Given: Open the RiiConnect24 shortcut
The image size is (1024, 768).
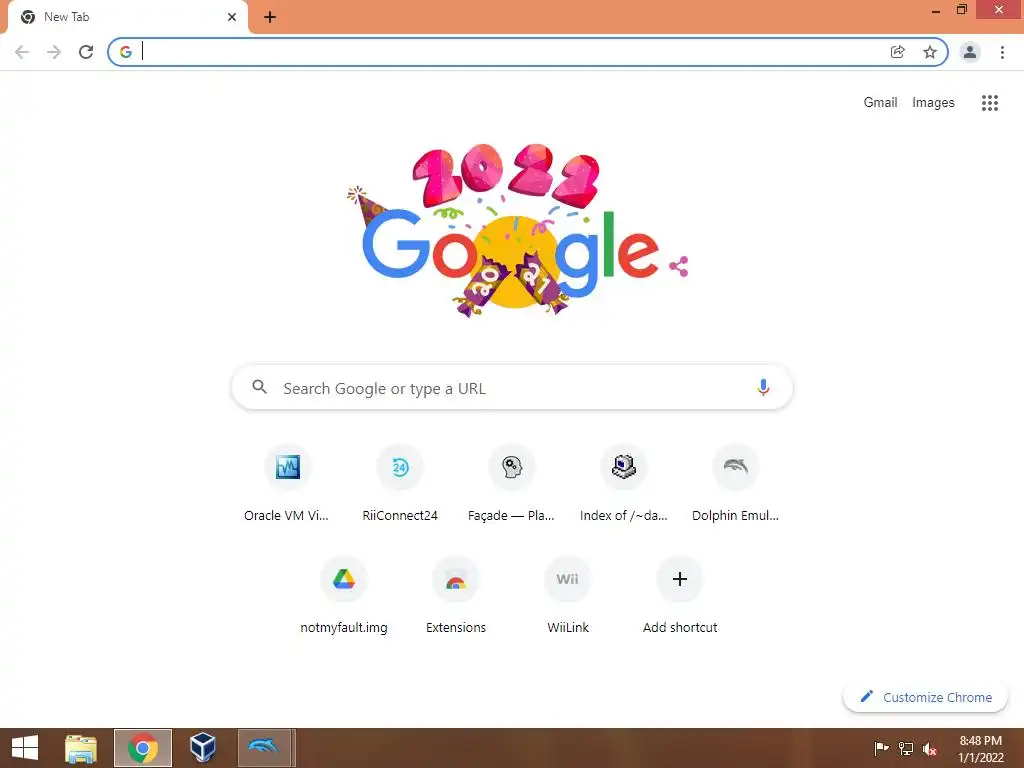Looking at the screenshot, I should [x=400, y=485].
